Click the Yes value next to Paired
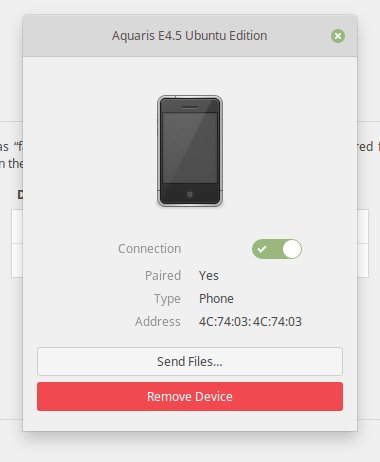380x462 pixels. [209, 276]
